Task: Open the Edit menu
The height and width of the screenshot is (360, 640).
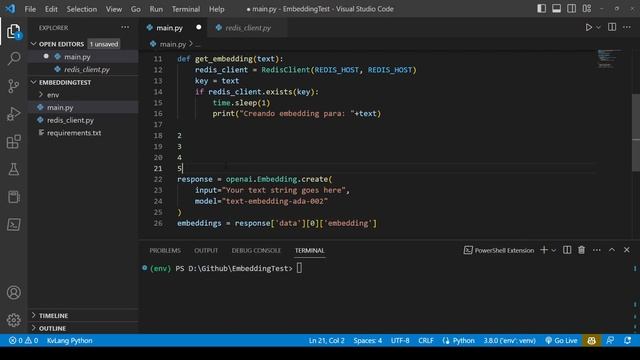Action: 51,9
